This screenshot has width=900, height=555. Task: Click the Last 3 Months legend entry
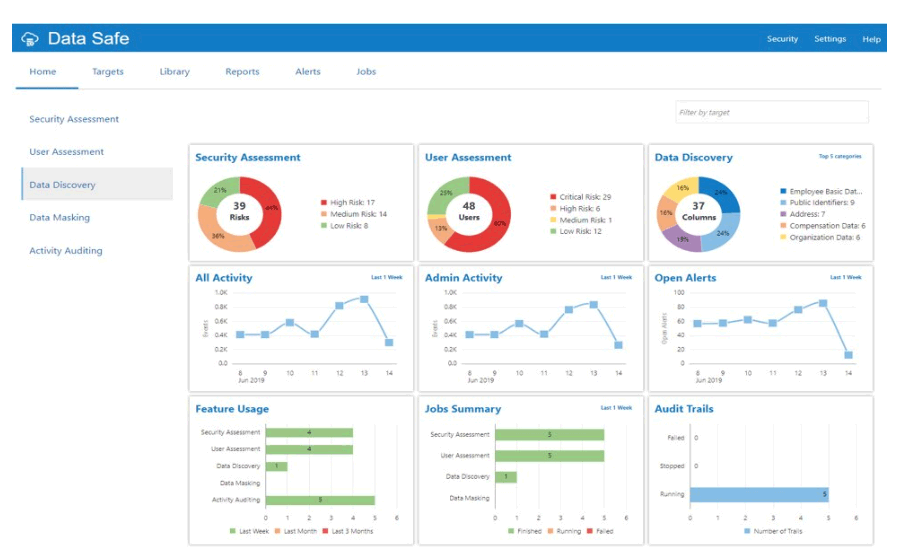coord(348,531)
